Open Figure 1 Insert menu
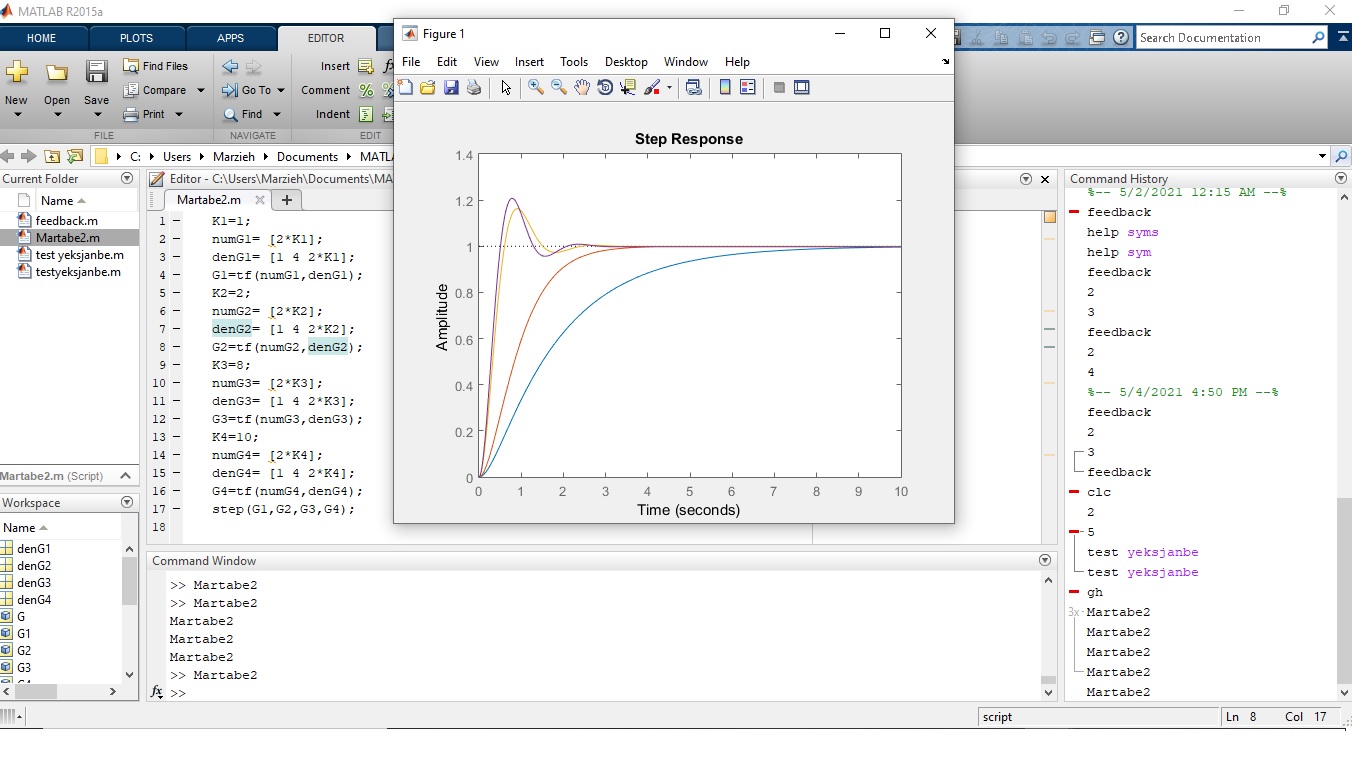Image resolution: width=1352 pixels, height=768 pixels. click(x=529, y=62)
